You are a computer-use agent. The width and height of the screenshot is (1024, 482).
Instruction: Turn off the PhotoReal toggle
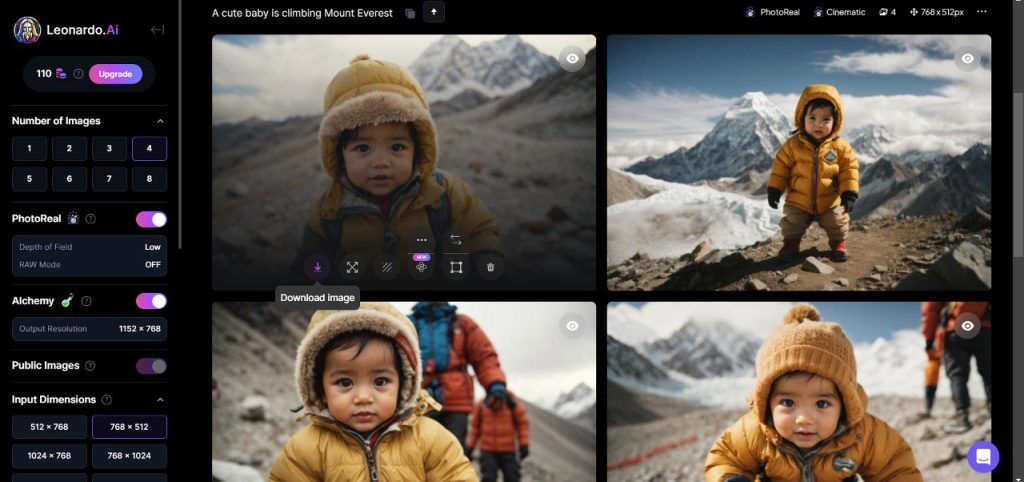tap(151, 219)
